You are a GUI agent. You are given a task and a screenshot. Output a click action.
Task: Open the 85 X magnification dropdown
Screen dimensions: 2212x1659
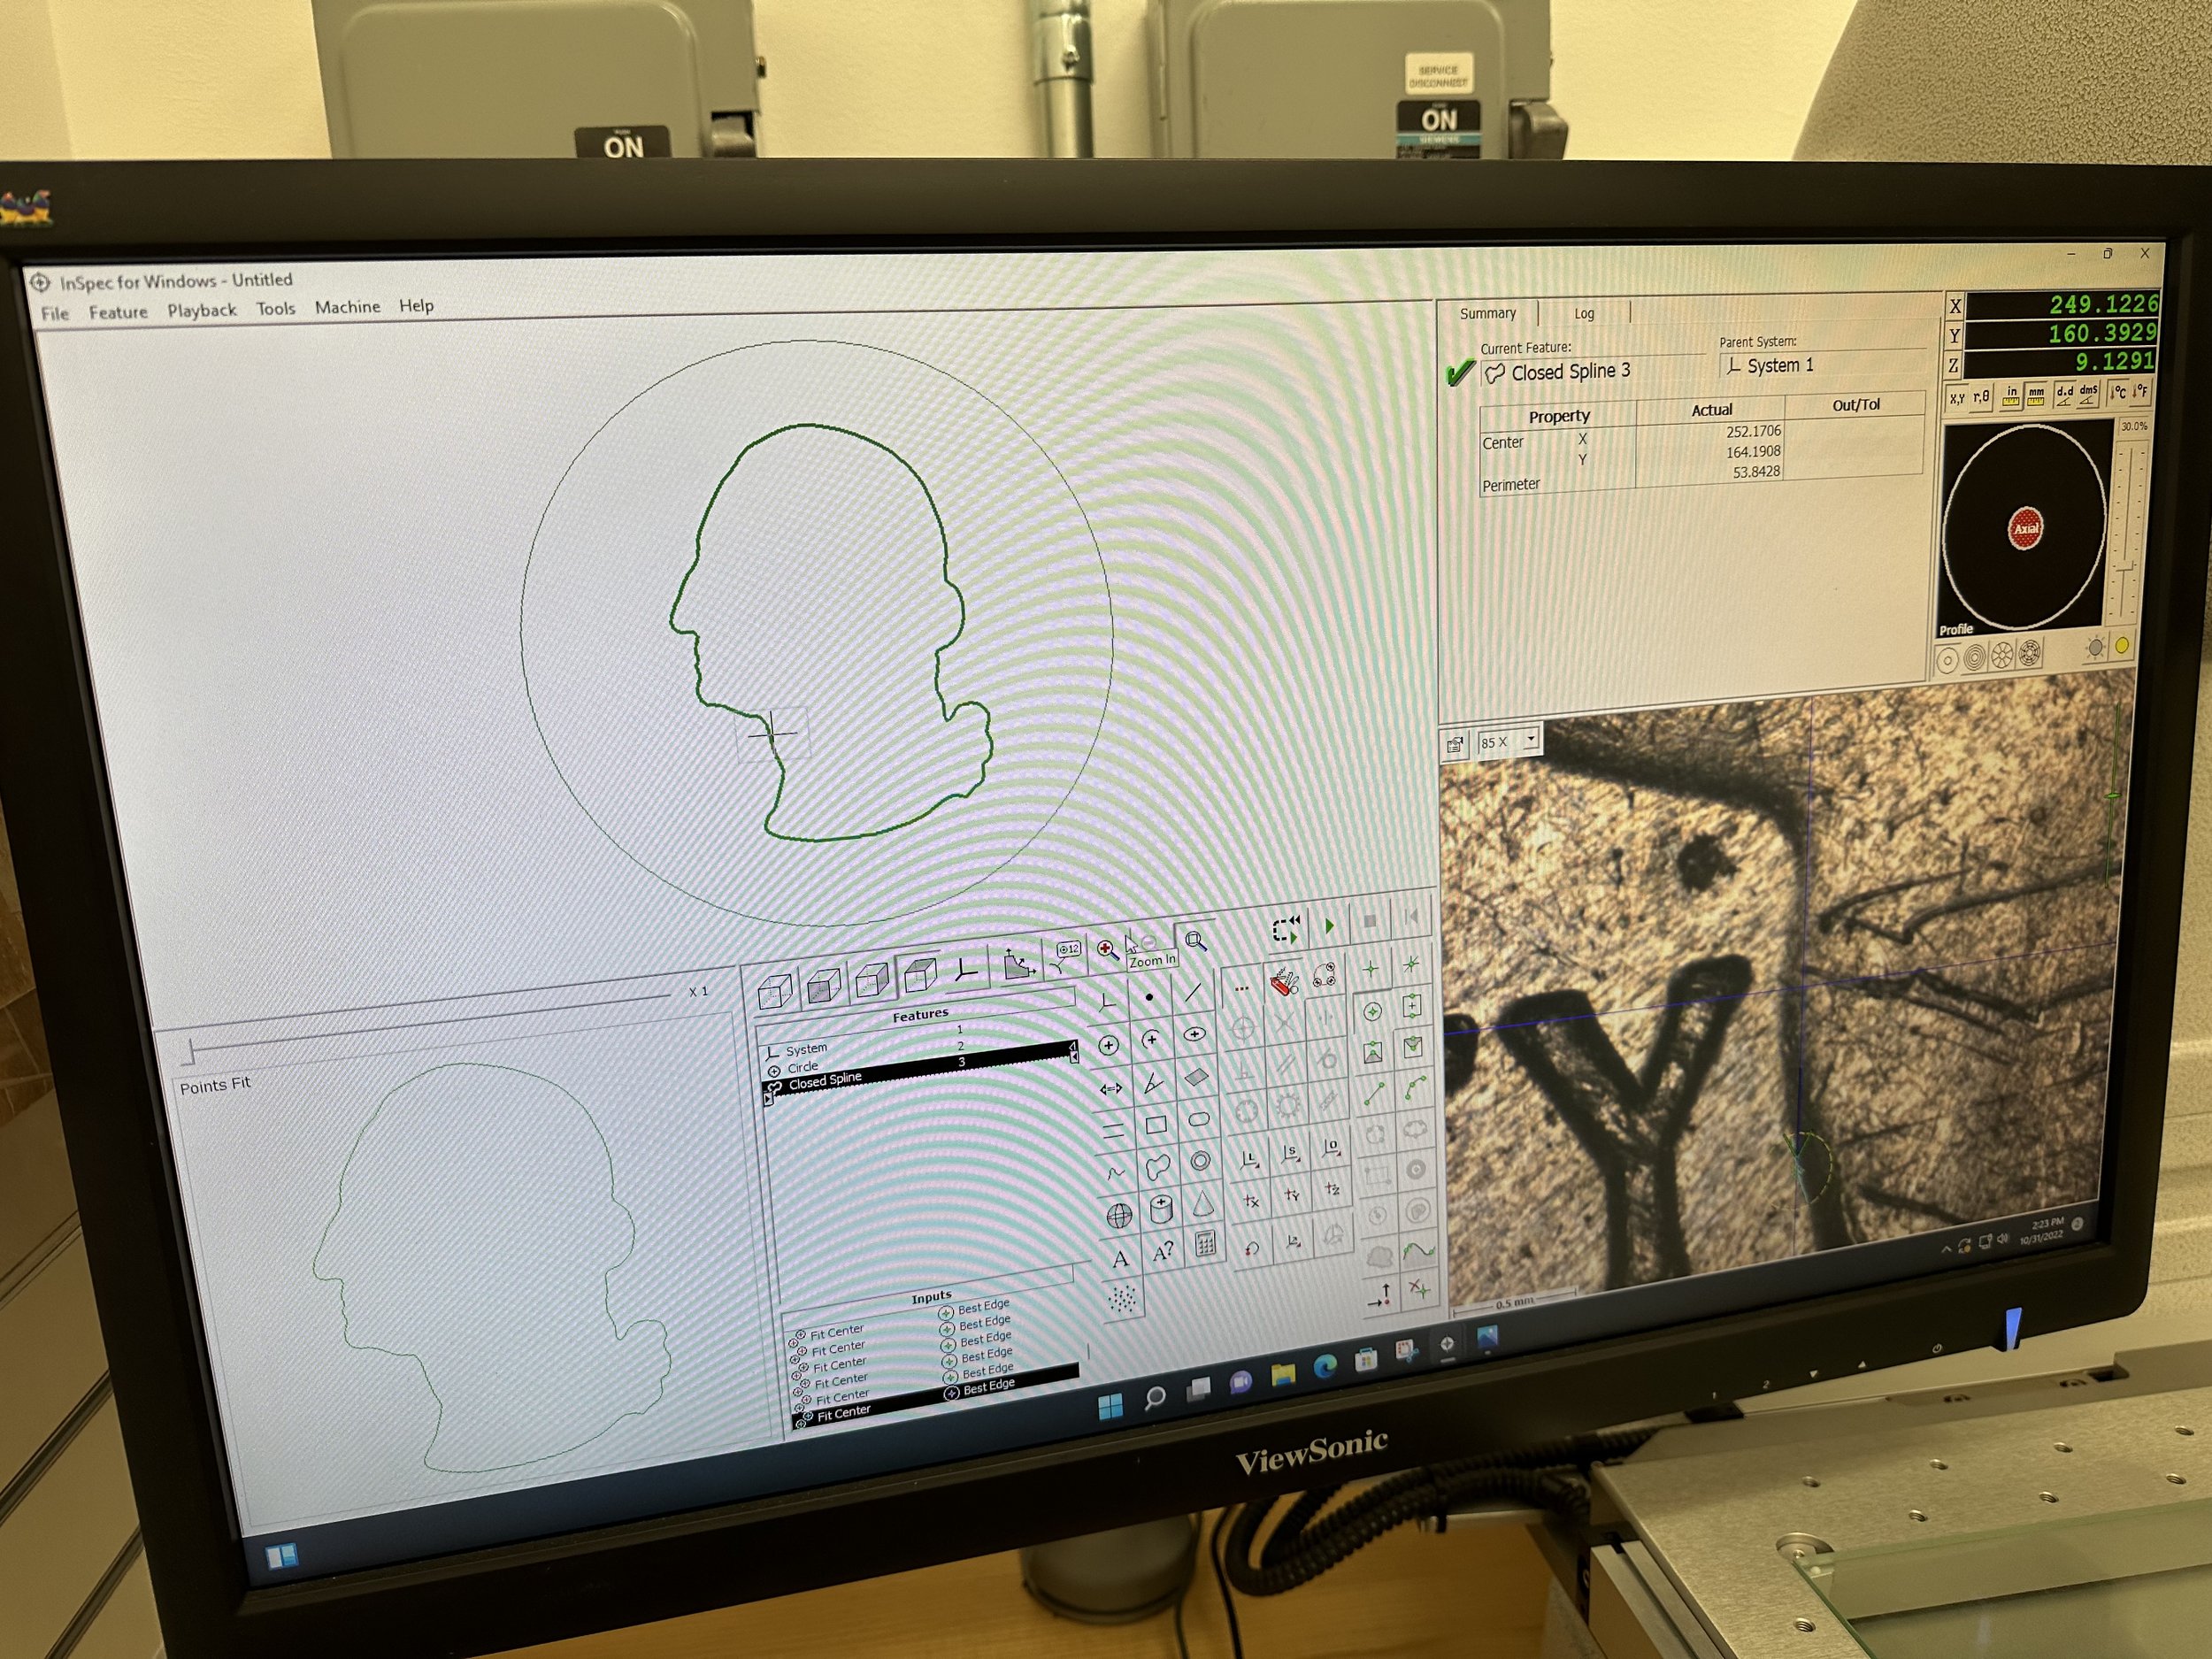click(1530, 739)
